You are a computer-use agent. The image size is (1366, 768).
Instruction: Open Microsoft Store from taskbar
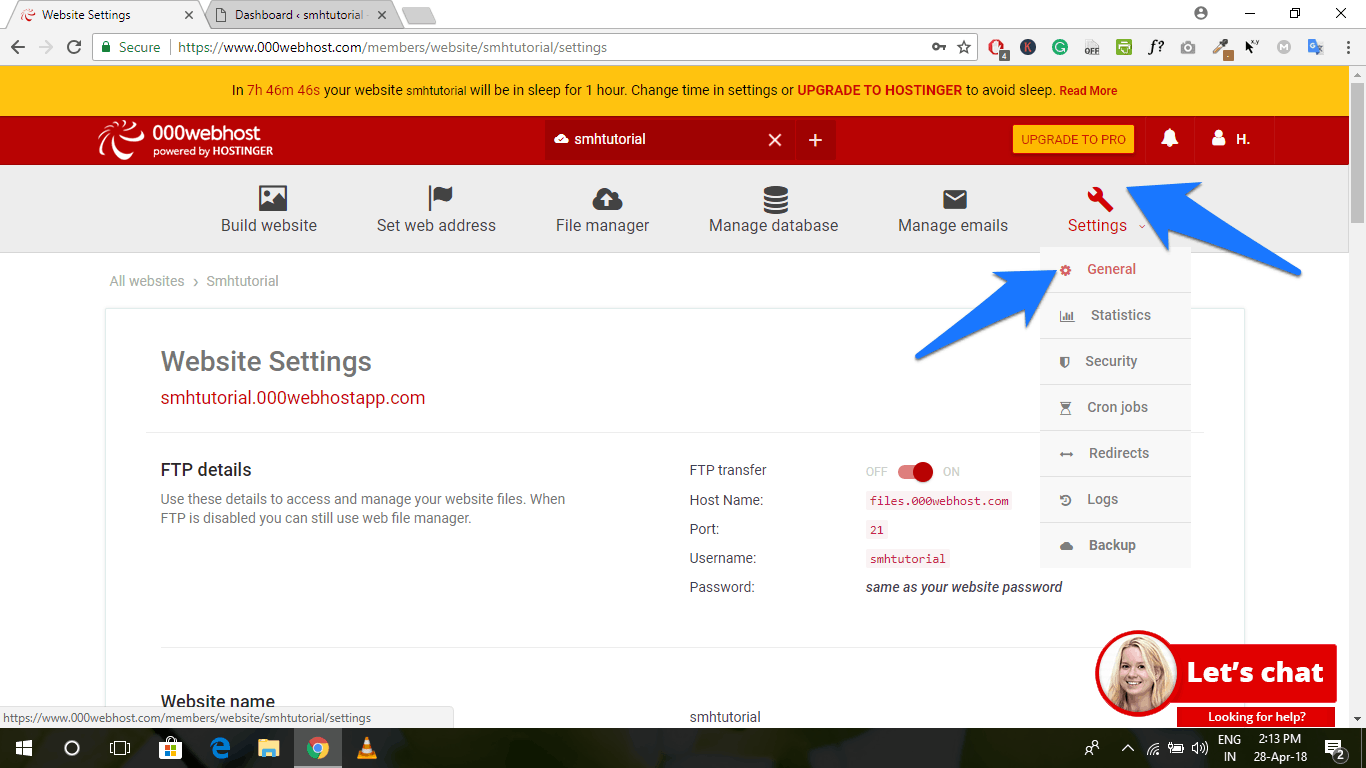pyautogui.click(x=171, y=748)
